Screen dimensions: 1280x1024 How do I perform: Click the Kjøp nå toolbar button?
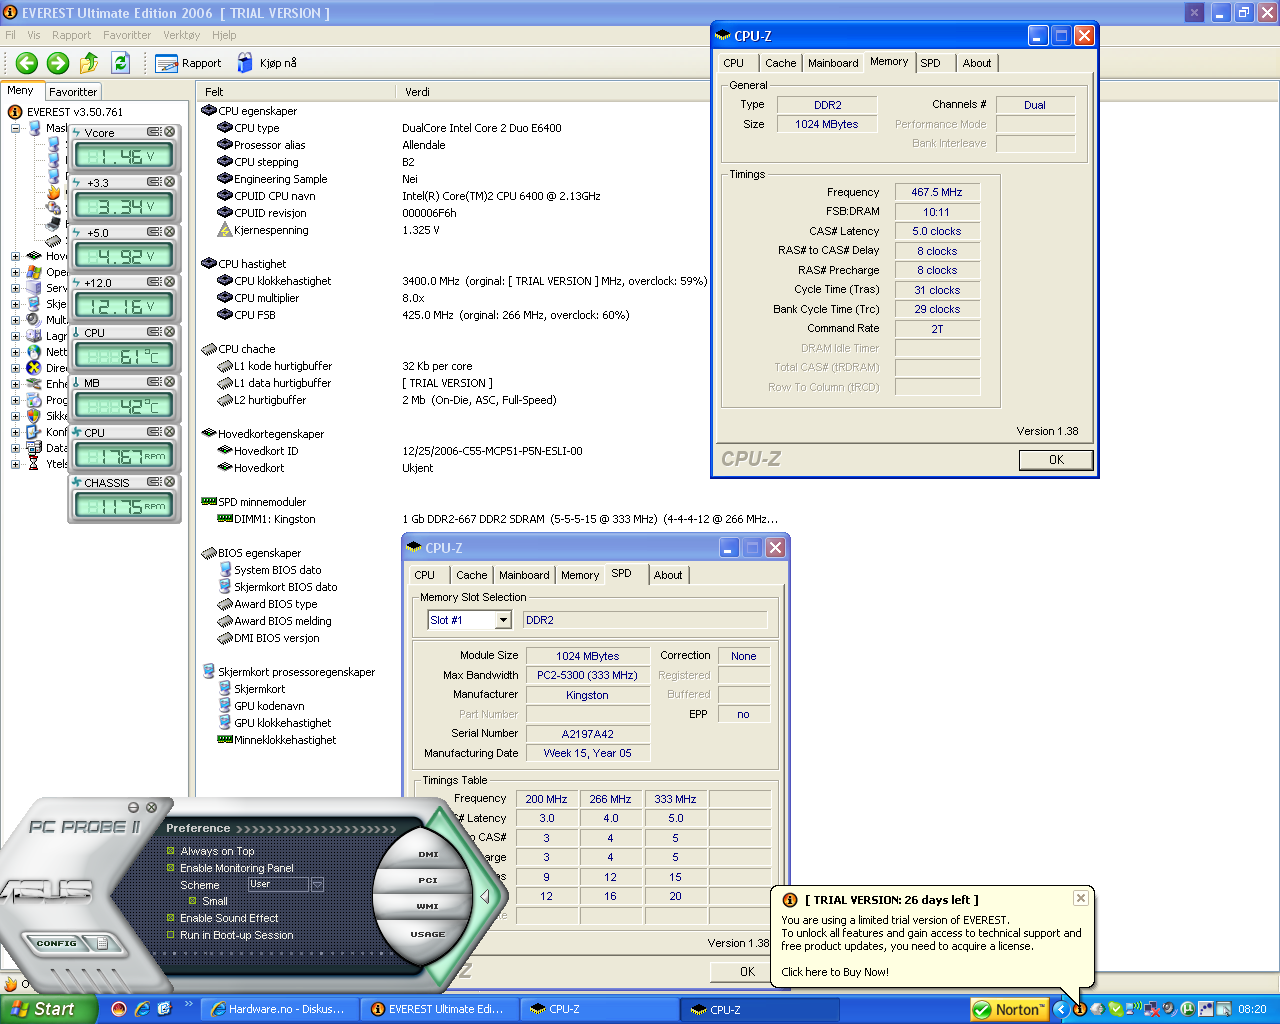pyautogui.click(x=267, y=63)
